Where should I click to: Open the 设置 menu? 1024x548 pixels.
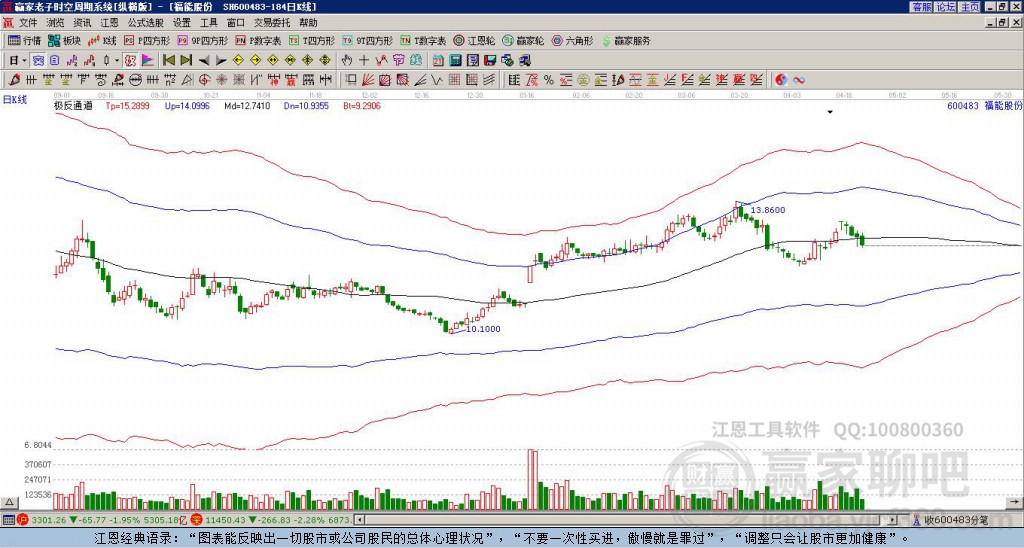coord(182,23)
